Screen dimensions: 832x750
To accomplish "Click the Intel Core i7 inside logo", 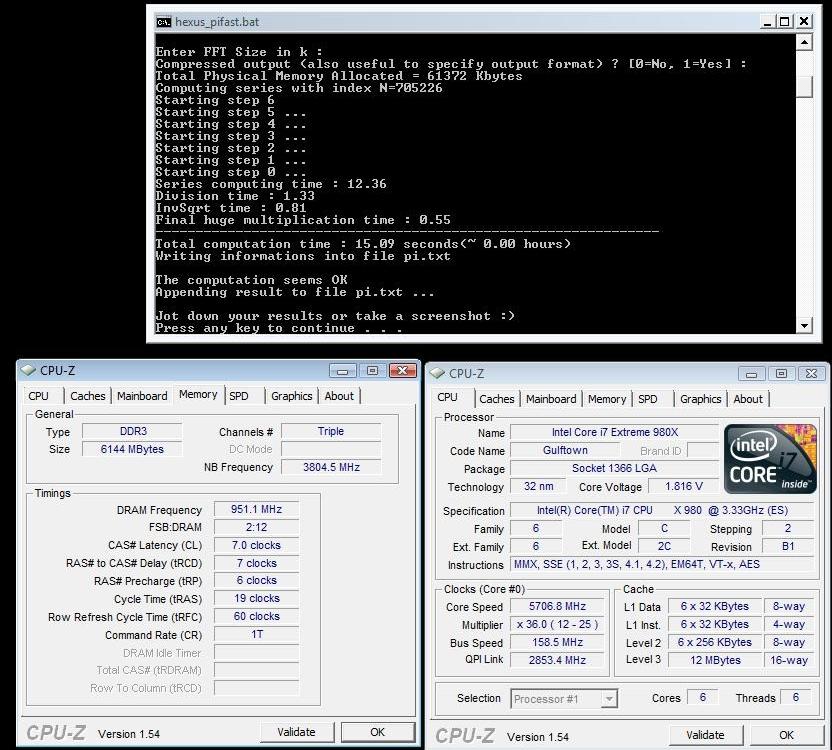I will [x=770, y=459].
